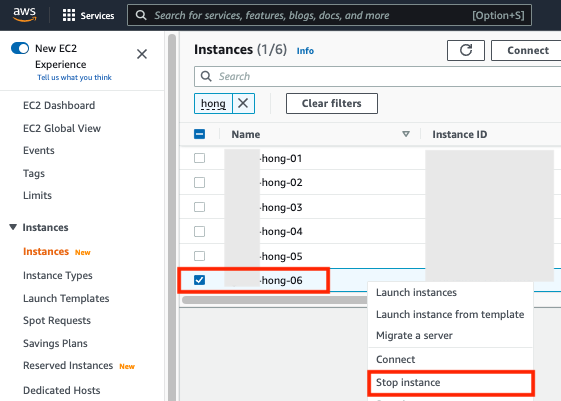Click the Clear filters button

click(x=332, y=103)
